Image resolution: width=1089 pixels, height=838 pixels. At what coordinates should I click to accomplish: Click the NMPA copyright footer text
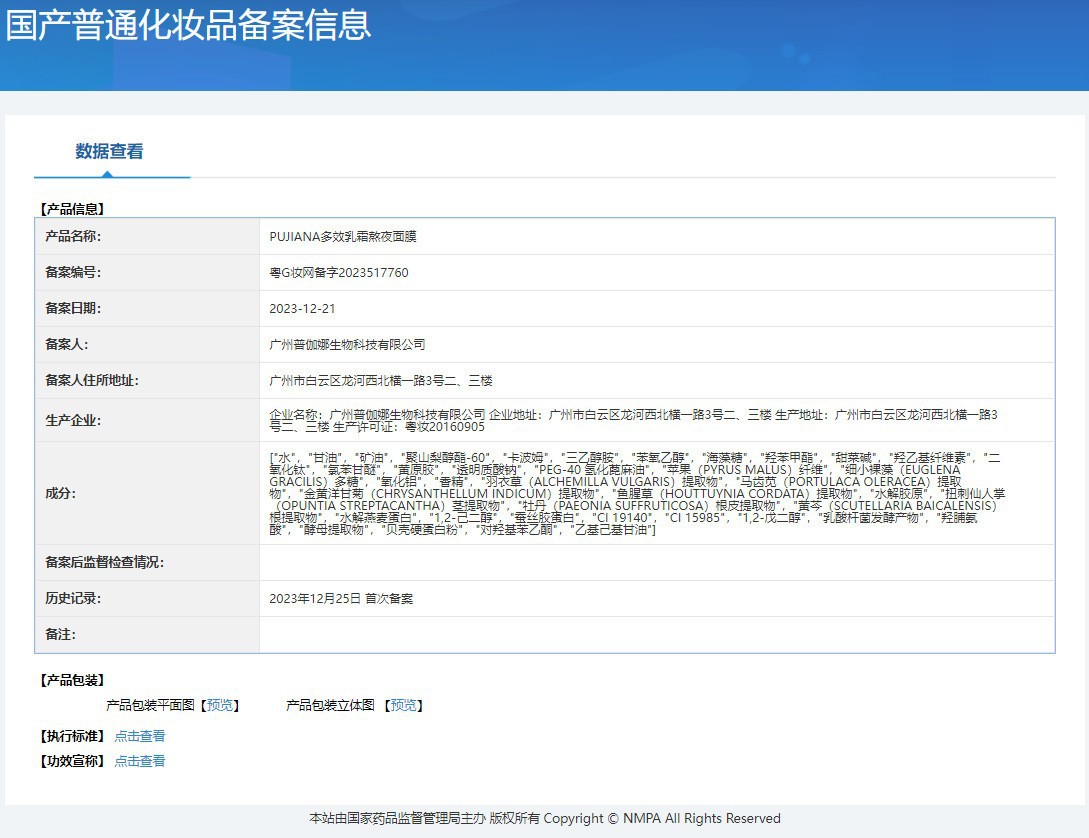544,819
